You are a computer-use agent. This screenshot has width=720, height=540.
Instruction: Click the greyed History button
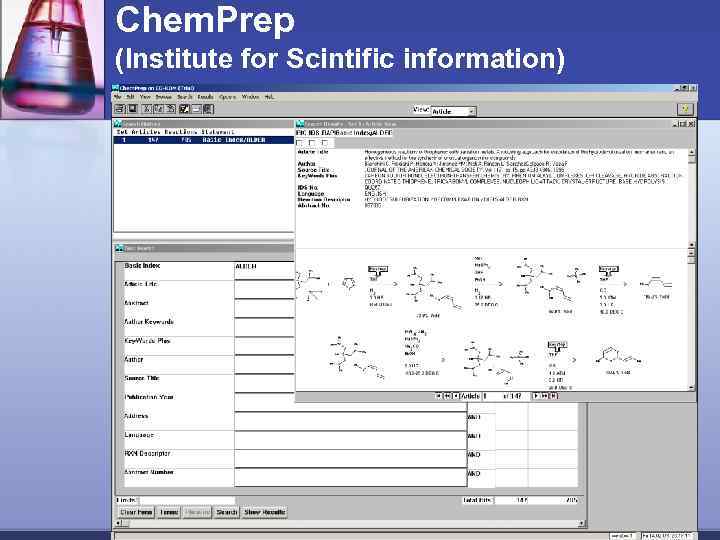[197, 512]
